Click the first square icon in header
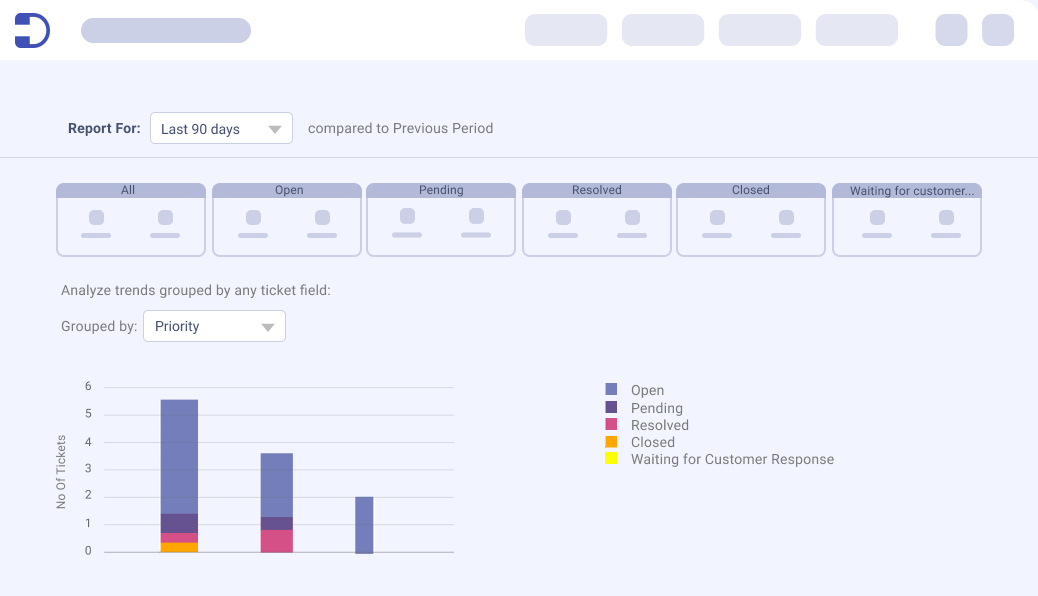The image size is (1038, 596). pos(951,30)
